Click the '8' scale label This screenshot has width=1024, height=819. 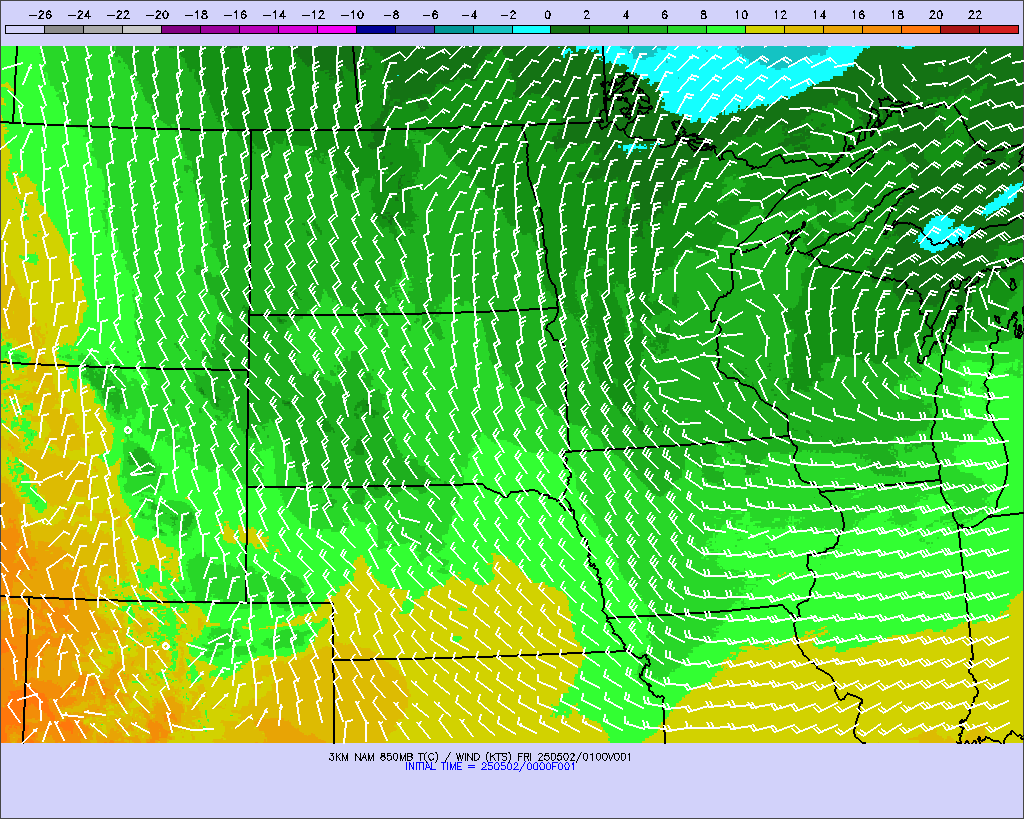click(x=703, y=15)
